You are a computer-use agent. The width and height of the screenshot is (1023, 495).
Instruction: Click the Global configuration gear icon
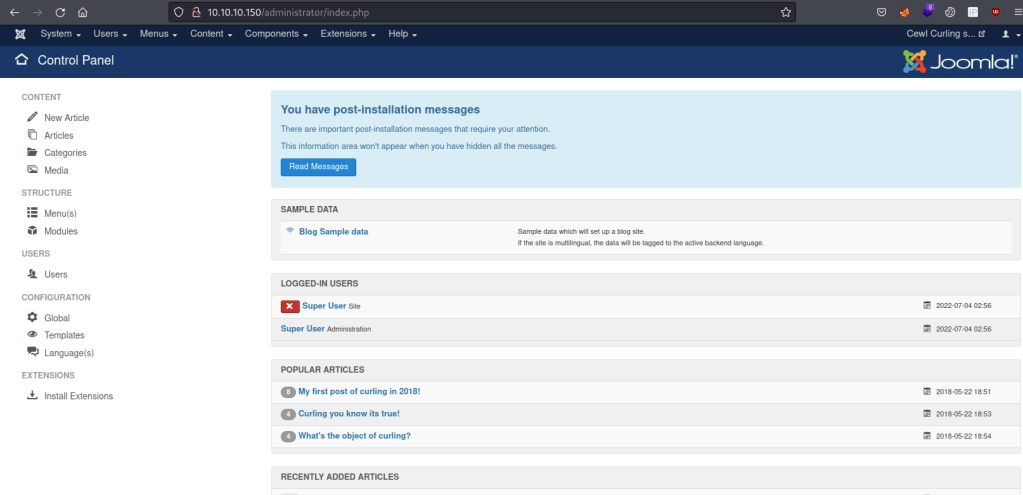[x=33, y=318]
